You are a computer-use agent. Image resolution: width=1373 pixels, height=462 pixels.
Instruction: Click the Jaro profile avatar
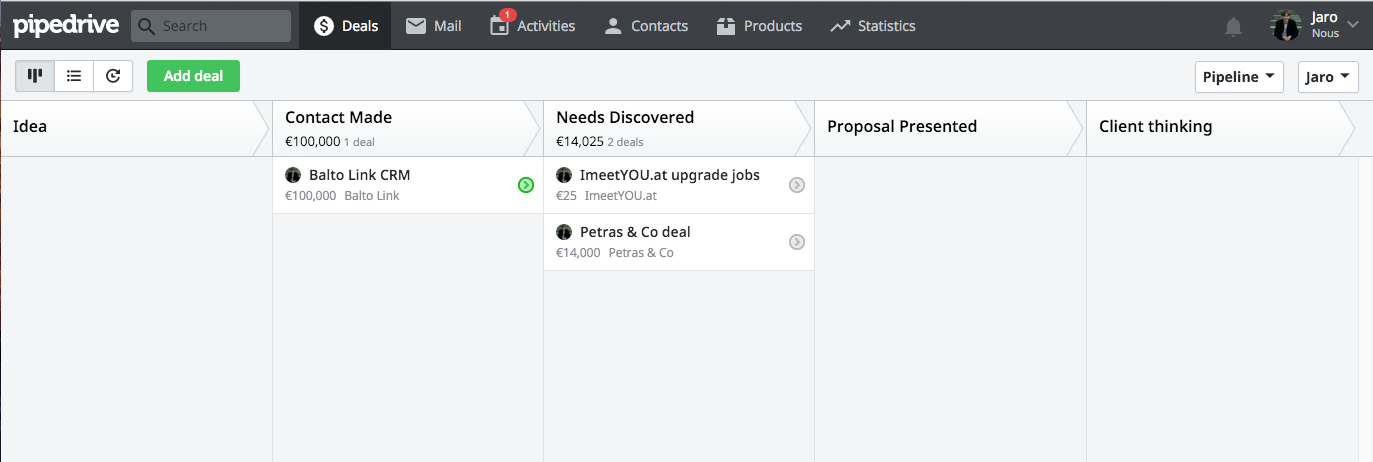pos(1286,26)
